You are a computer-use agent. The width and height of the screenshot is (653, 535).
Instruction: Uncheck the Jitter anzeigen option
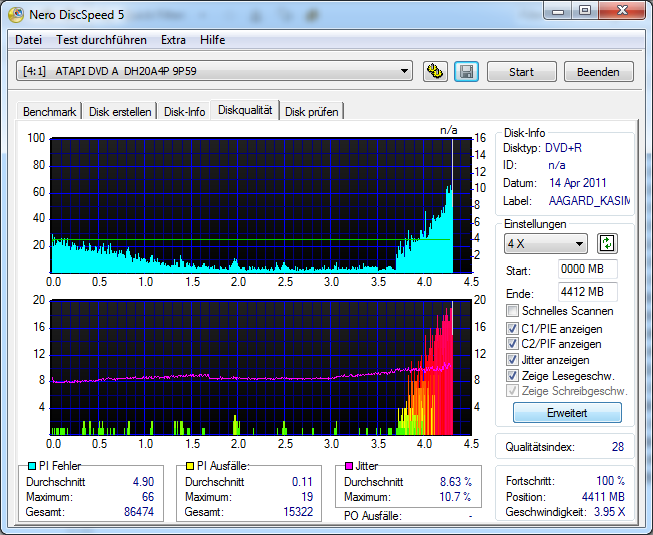point(513,360)
